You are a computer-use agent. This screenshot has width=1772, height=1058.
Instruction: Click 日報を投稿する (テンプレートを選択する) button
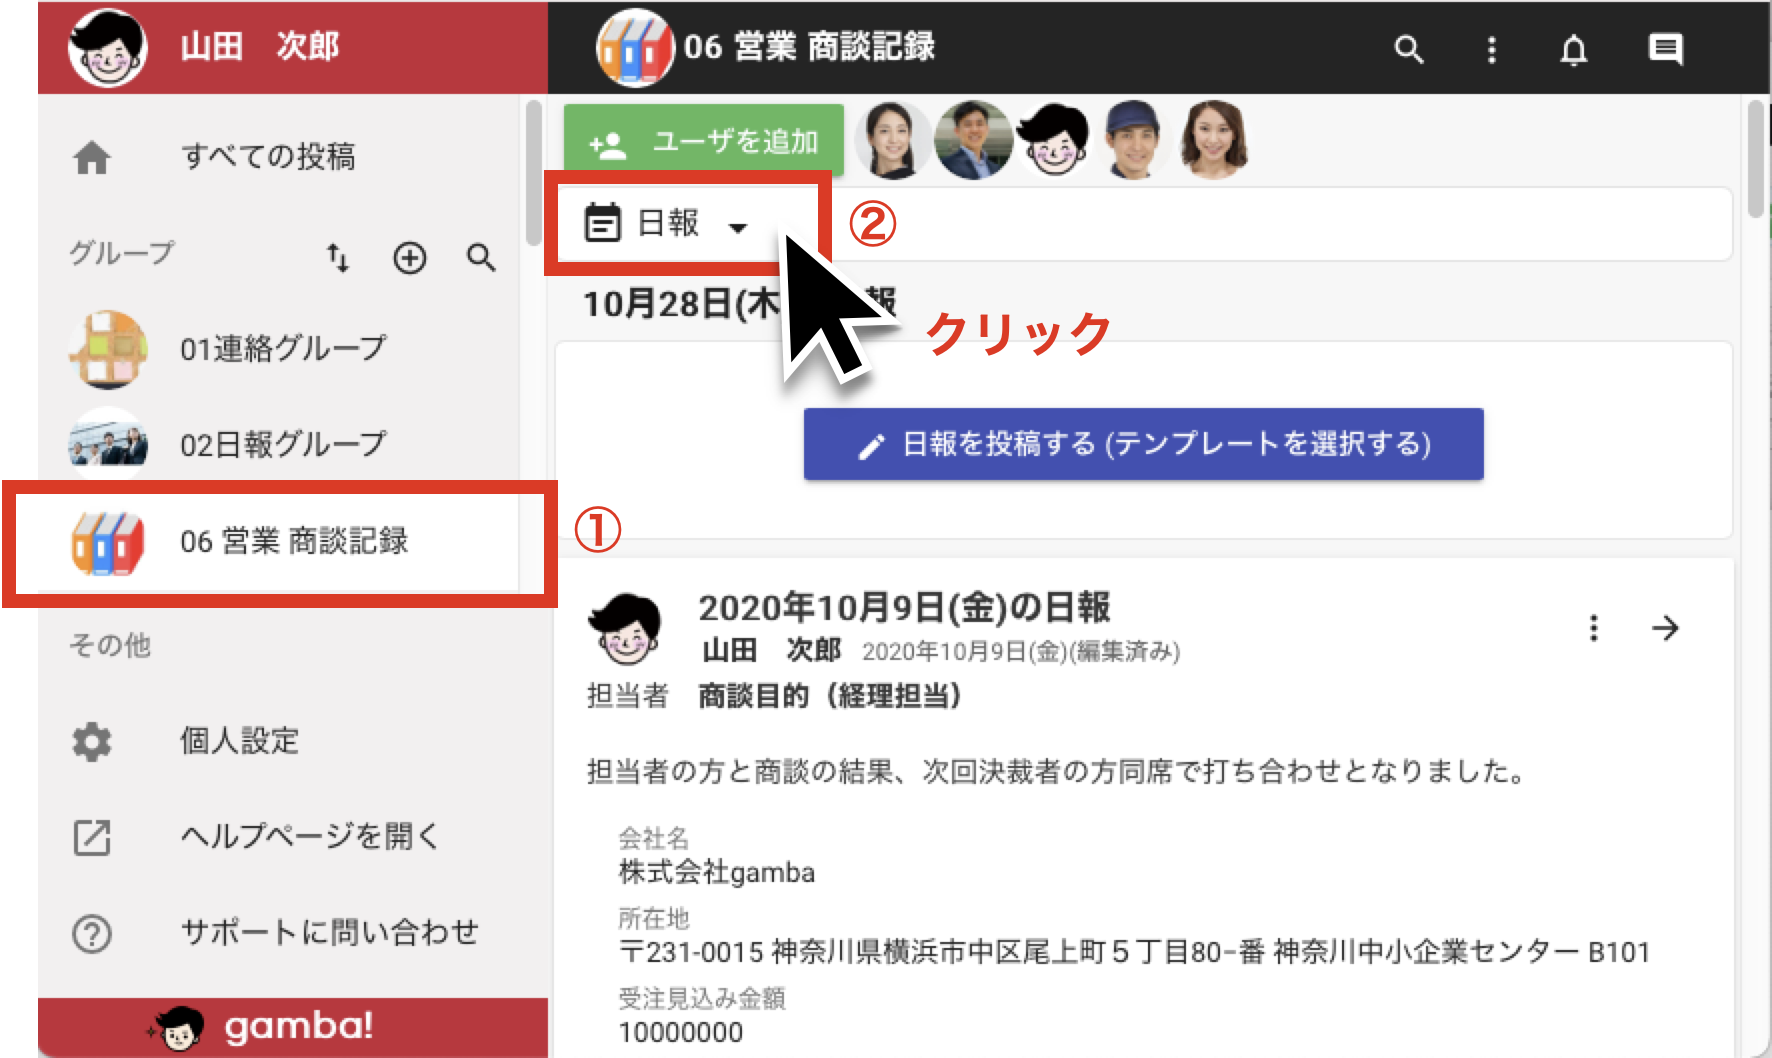[x=1143, y=444]
